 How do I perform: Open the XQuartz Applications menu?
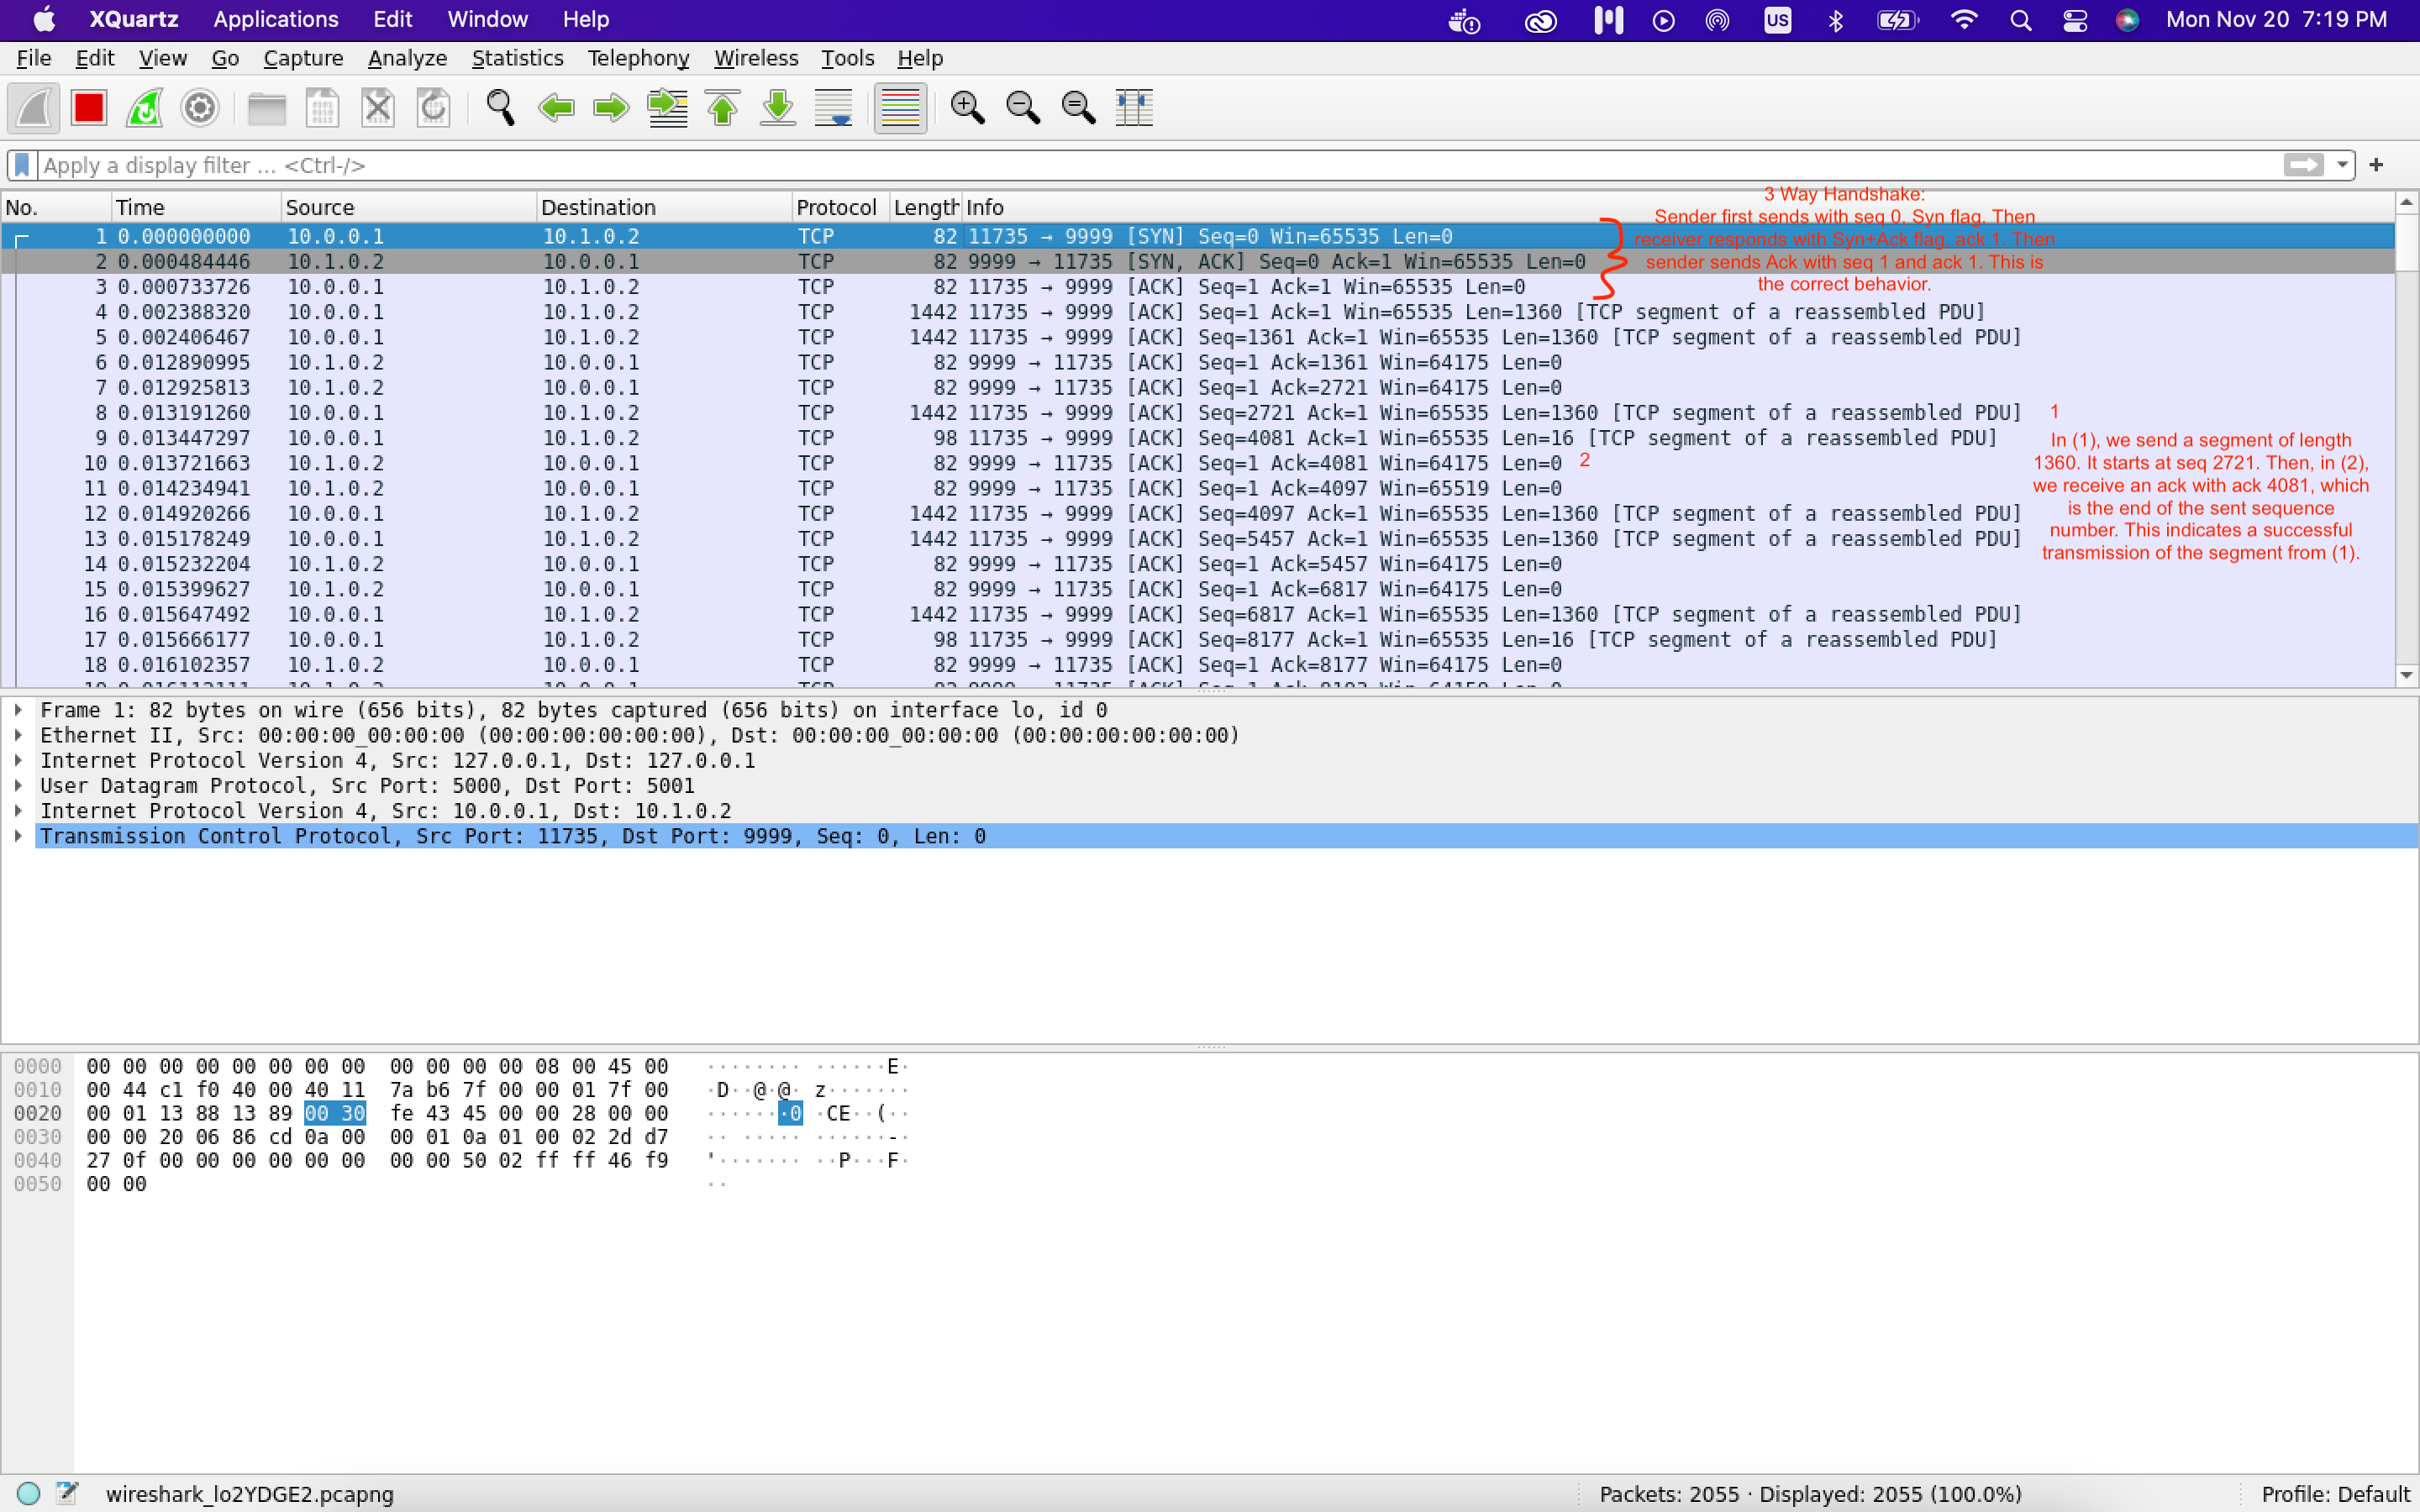click(276, 19)
